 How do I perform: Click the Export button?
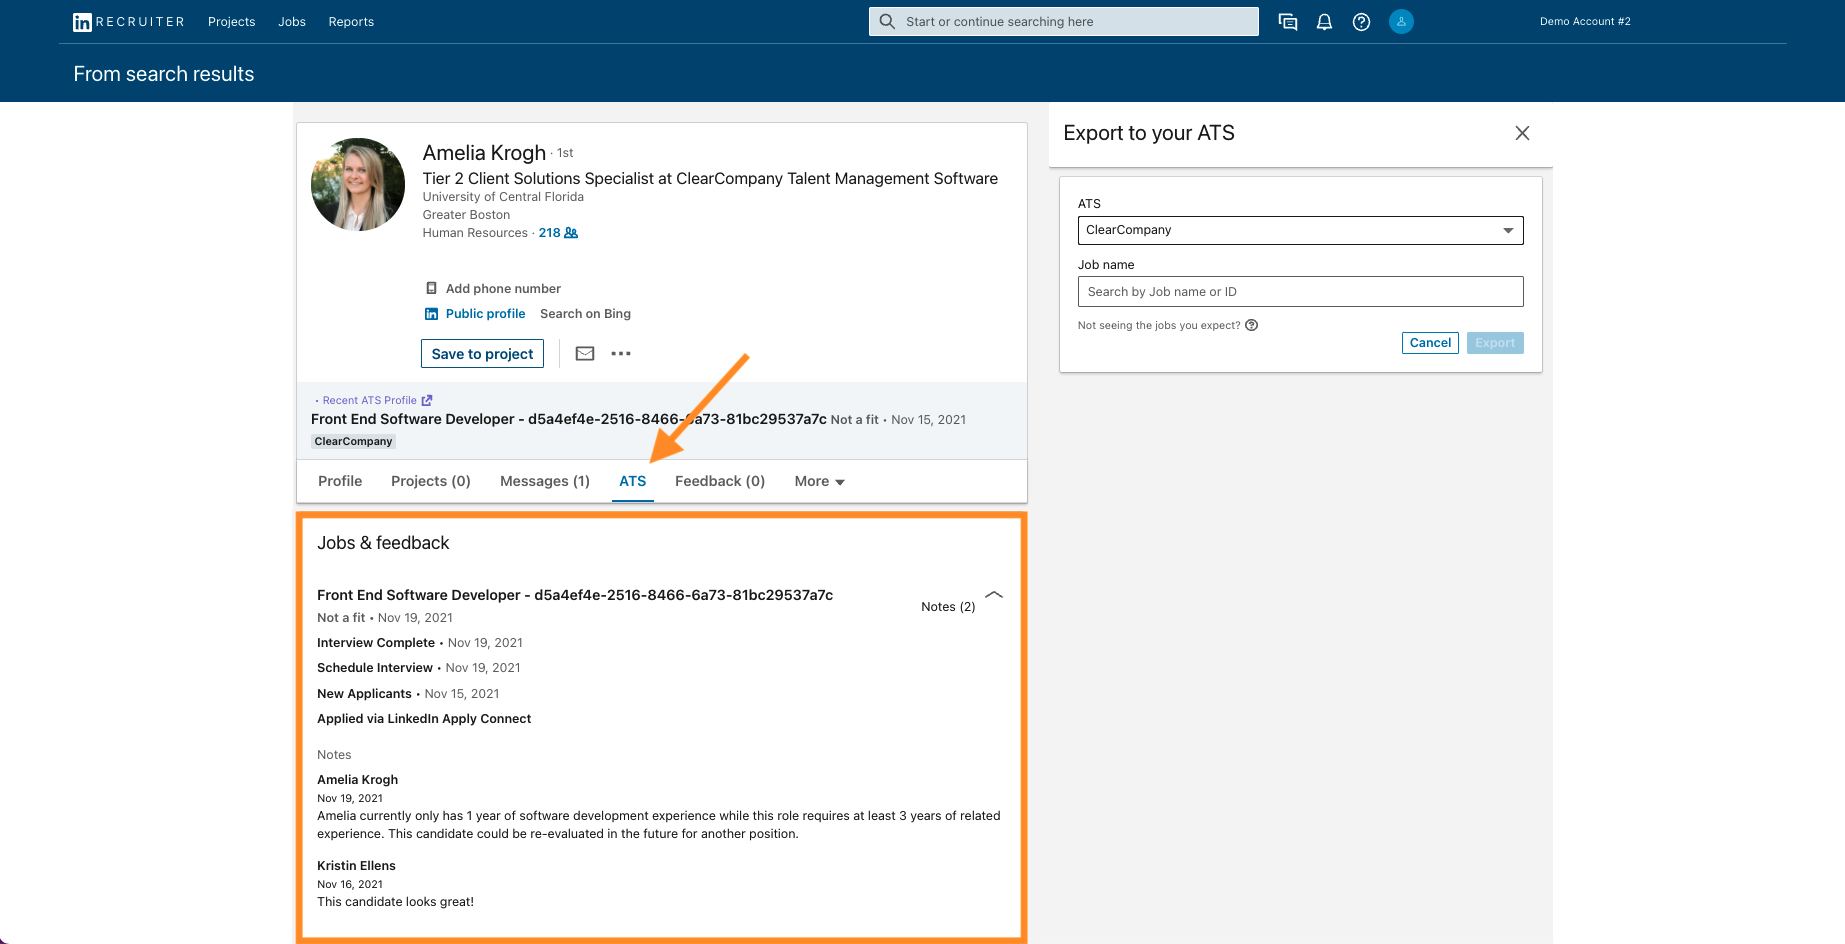[1495, 343]
